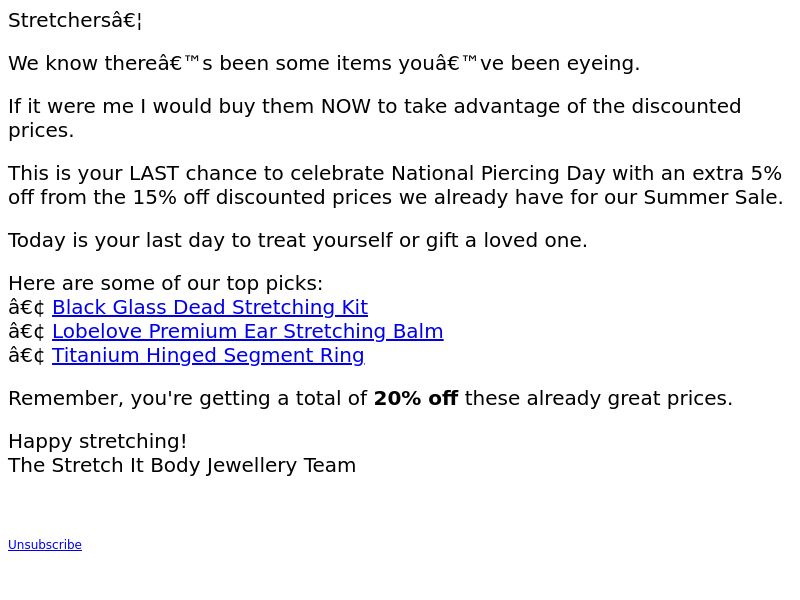The height and width of the screenshot is (600, 800).
Task: Click the 'Remember, you're getting a total' text
Action: (x=188, y=398)
